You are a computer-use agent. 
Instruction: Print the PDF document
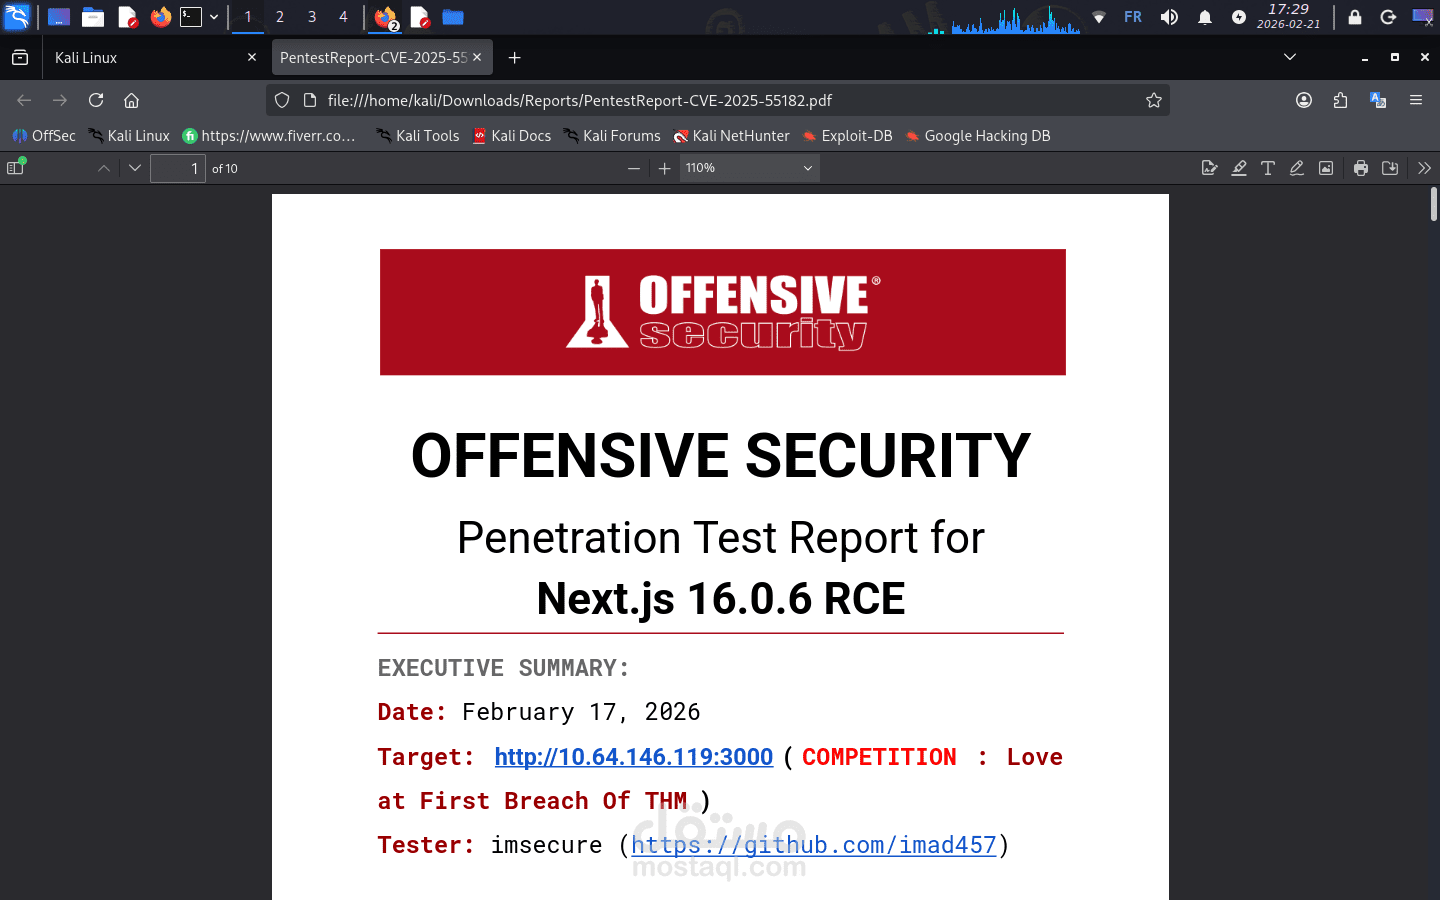tap(1361, 167)
